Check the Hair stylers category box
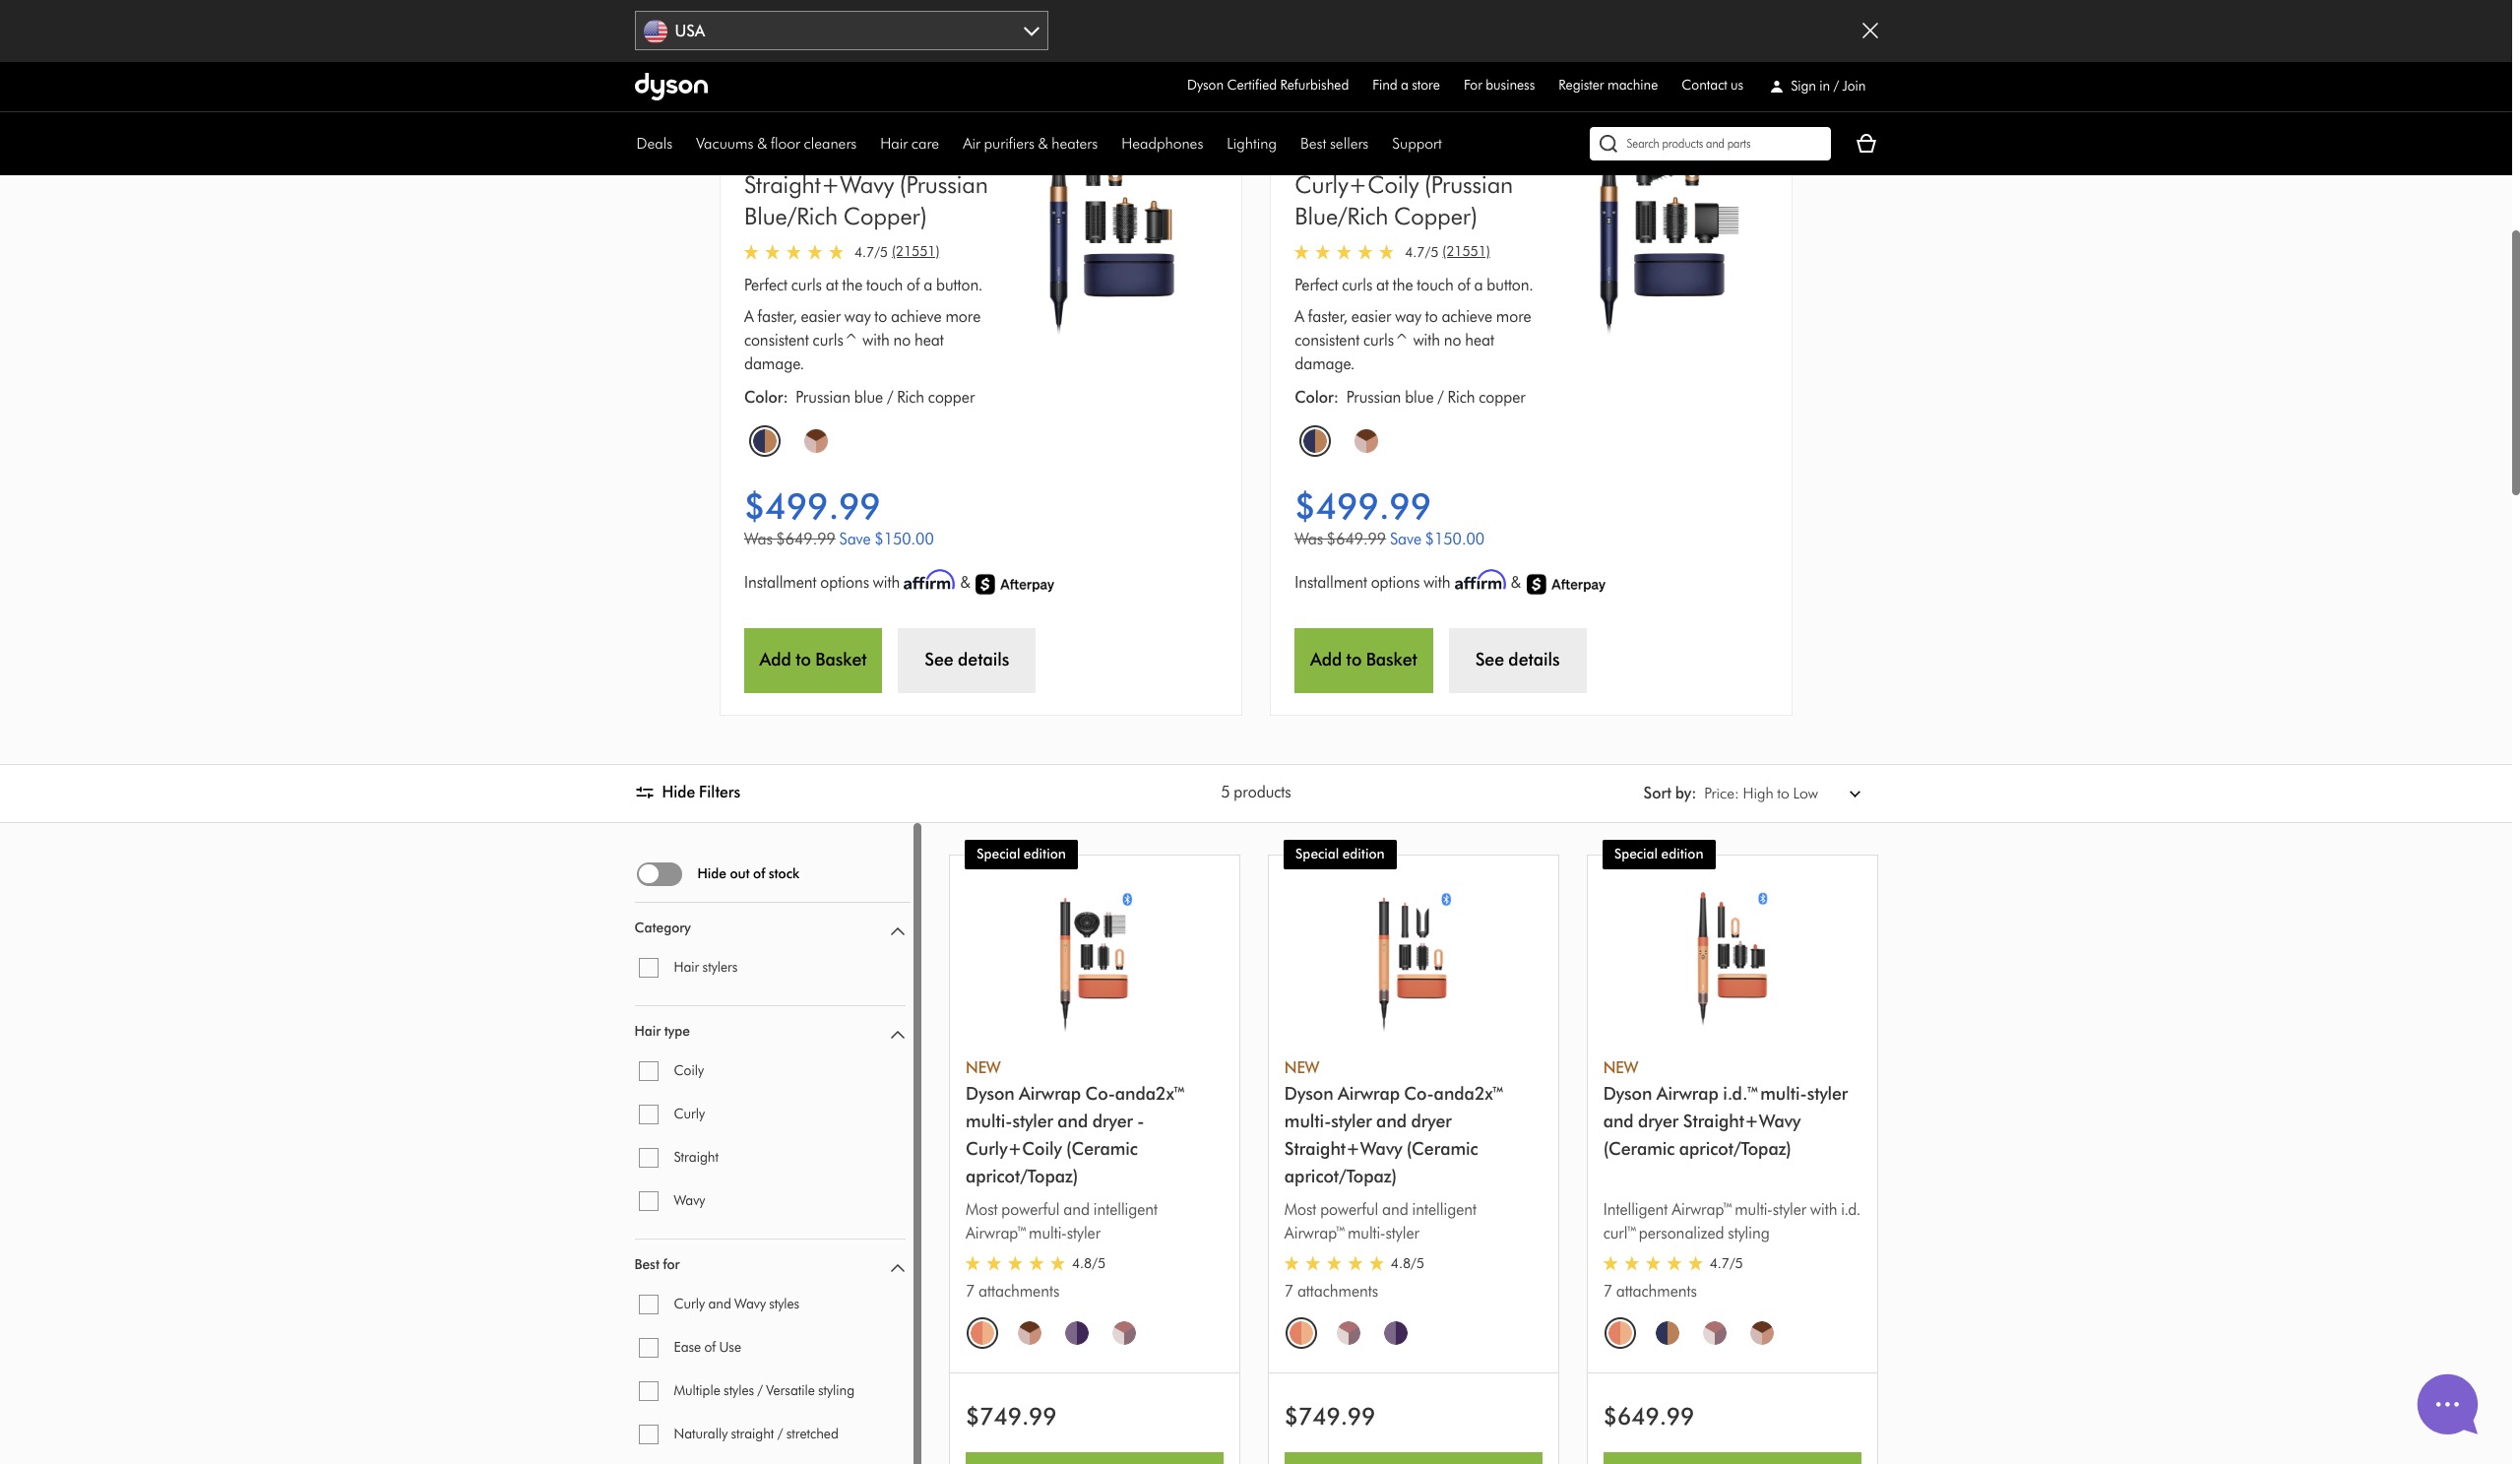The image size is (2520, 1464). point(649,968)
